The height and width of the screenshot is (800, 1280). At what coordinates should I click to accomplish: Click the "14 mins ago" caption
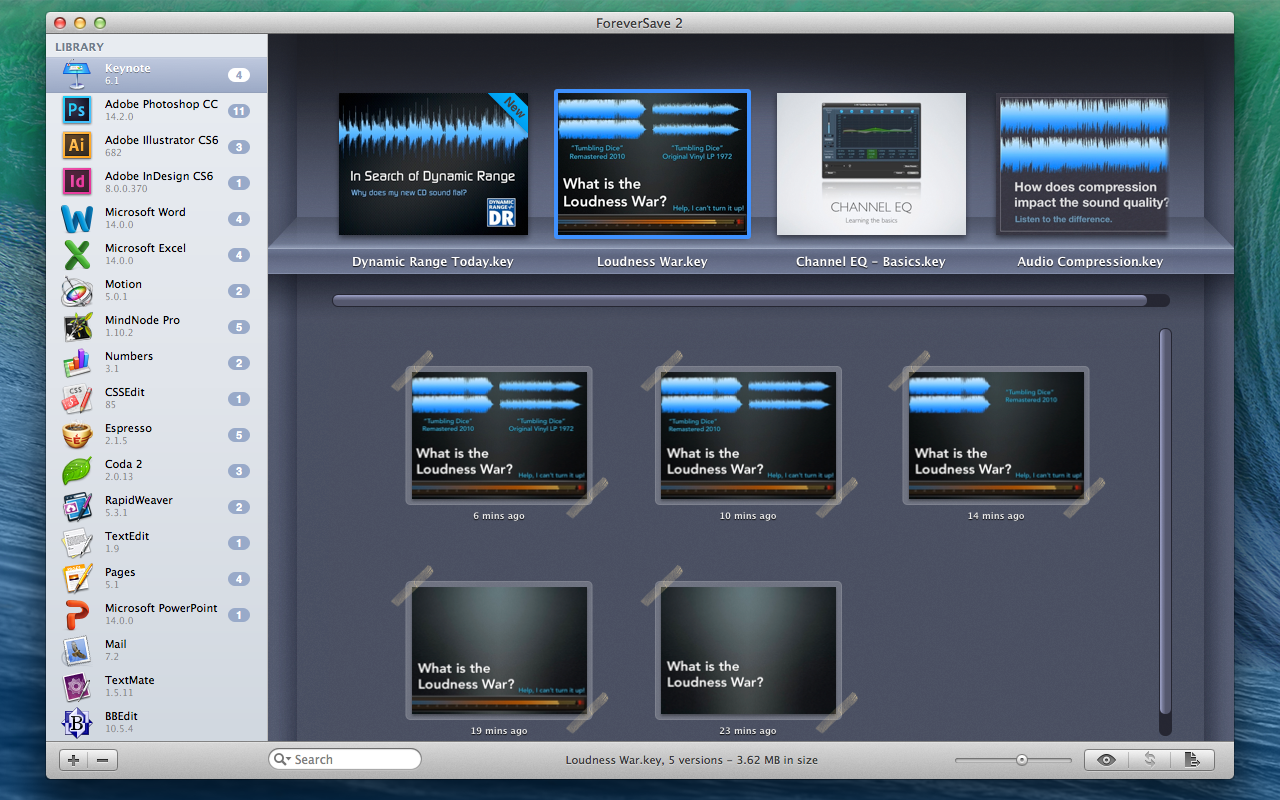[996, 516]
